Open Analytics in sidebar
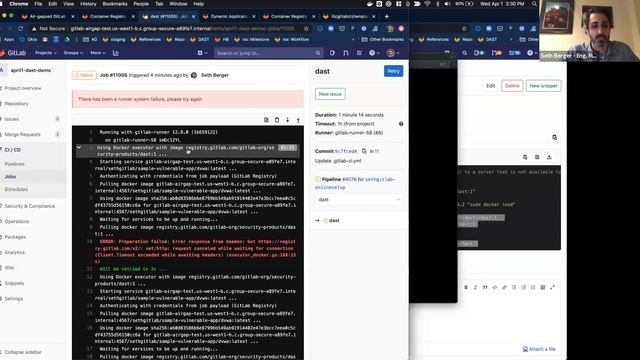The image size is (640, 360). 15,253
